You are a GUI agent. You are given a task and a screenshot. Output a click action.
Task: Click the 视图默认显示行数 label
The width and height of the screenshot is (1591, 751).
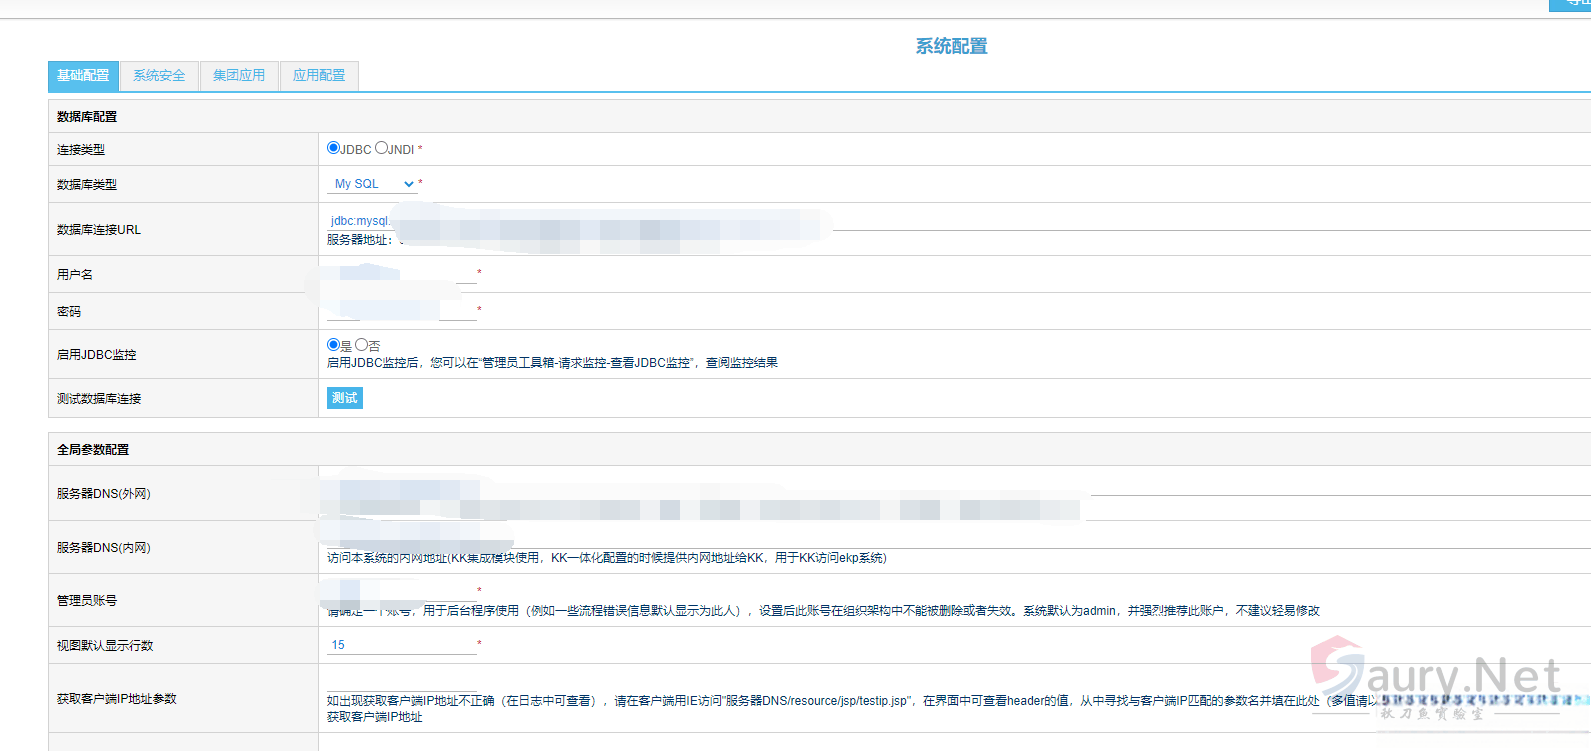click(105, 646)
